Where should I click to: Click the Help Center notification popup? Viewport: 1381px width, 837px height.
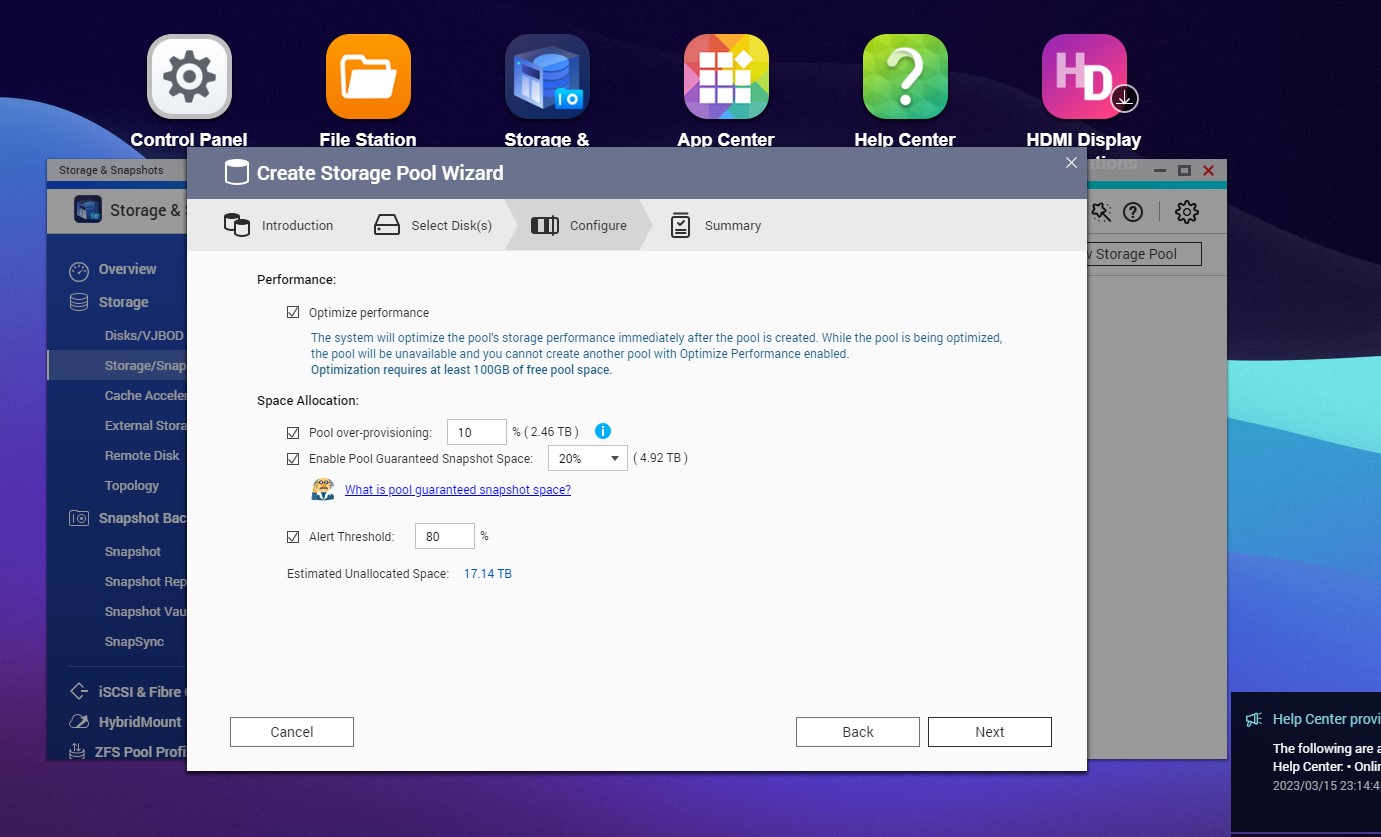coord(1306,762)
